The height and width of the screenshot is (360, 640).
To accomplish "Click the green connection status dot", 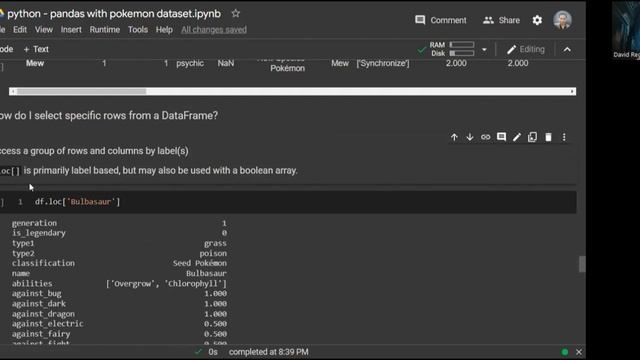I will [x=565, y=352].
